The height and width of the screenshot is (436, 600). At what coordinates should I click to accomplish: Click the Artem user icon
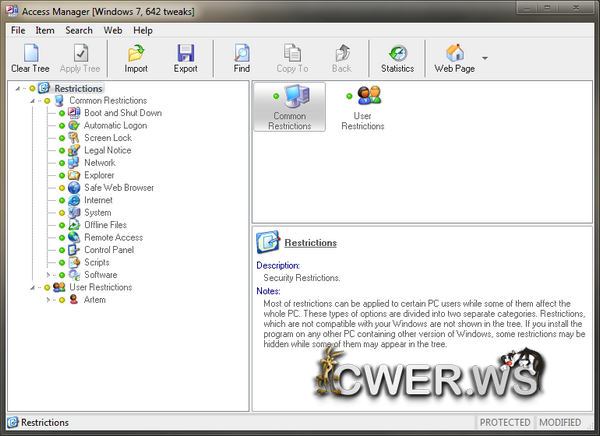74,300
